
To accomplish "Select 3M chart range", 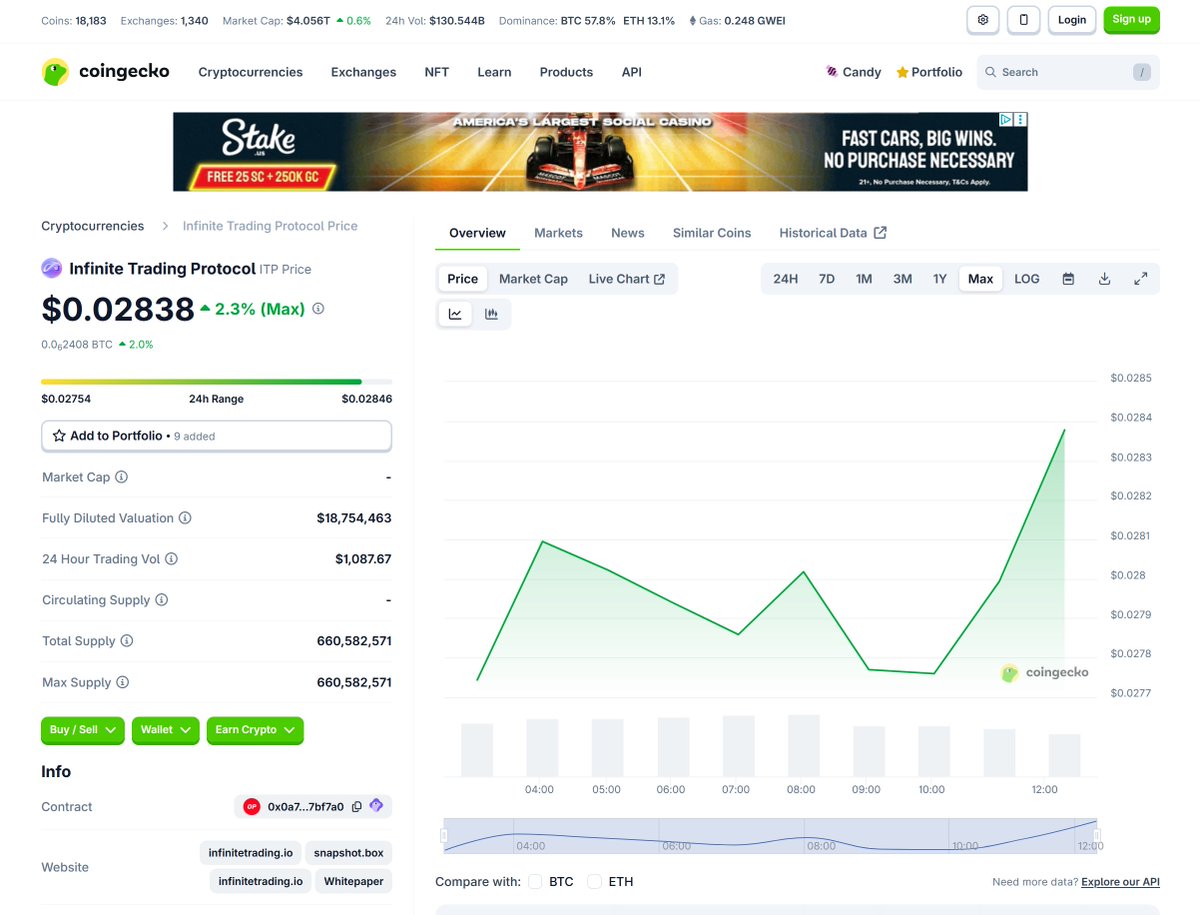I will click(902, 279).
